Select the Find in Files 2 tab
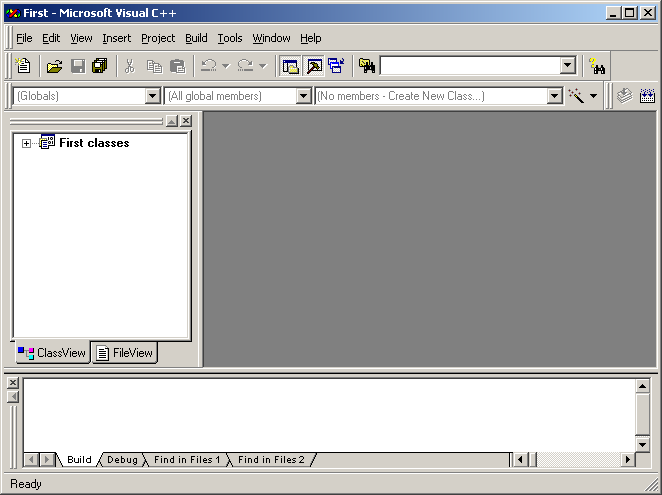 pos(271,460)
